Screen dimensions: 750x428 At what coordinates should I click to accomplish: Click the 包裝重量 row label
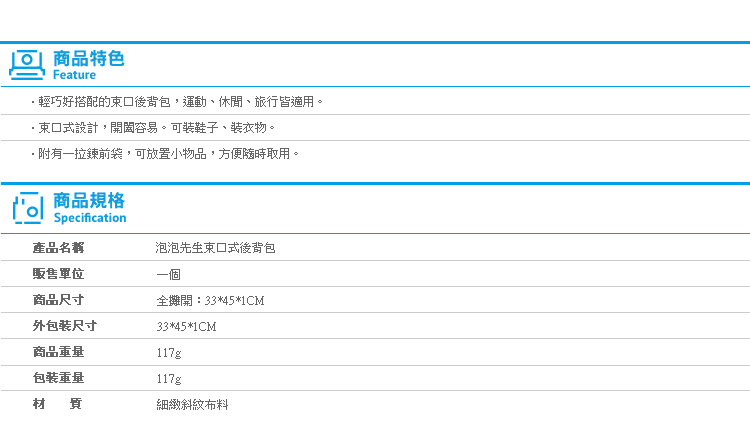pos(58,378)
